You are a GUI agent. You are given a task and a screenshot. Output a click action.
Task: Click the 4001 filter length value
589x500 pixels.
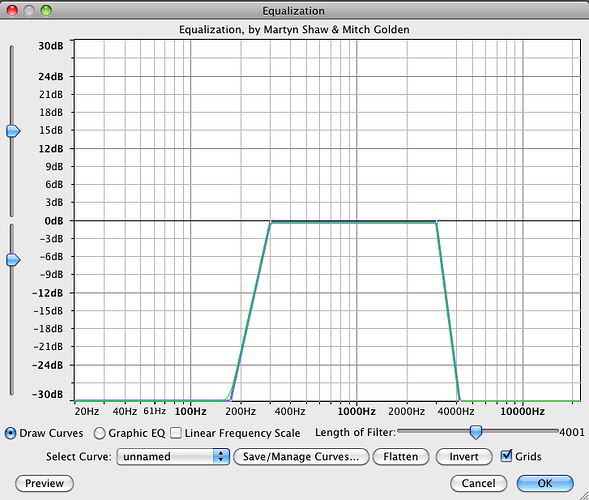tap(572, 432)
